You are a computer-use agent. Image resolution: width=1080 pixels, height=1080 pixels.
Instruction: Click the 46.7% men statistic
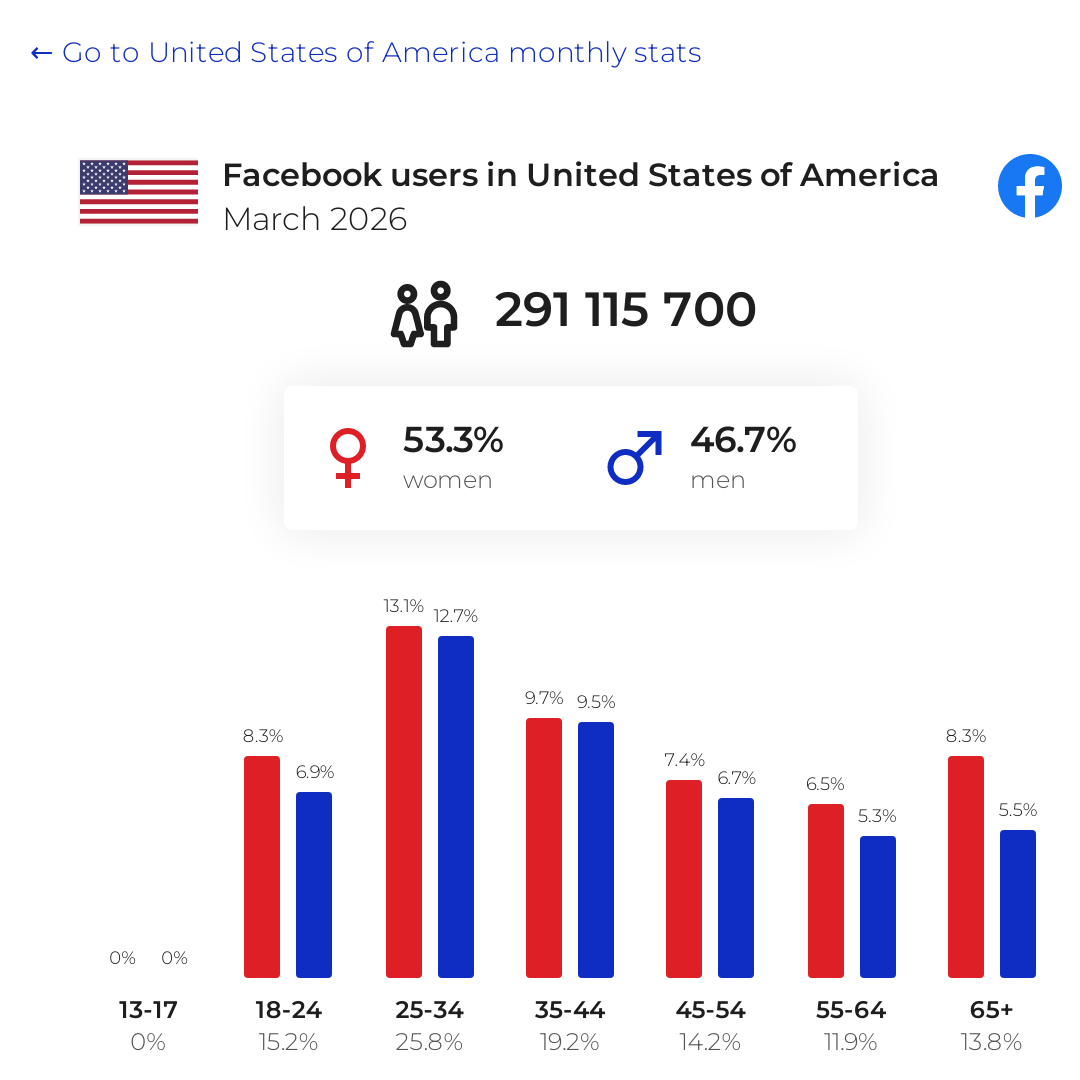[743, 439]
